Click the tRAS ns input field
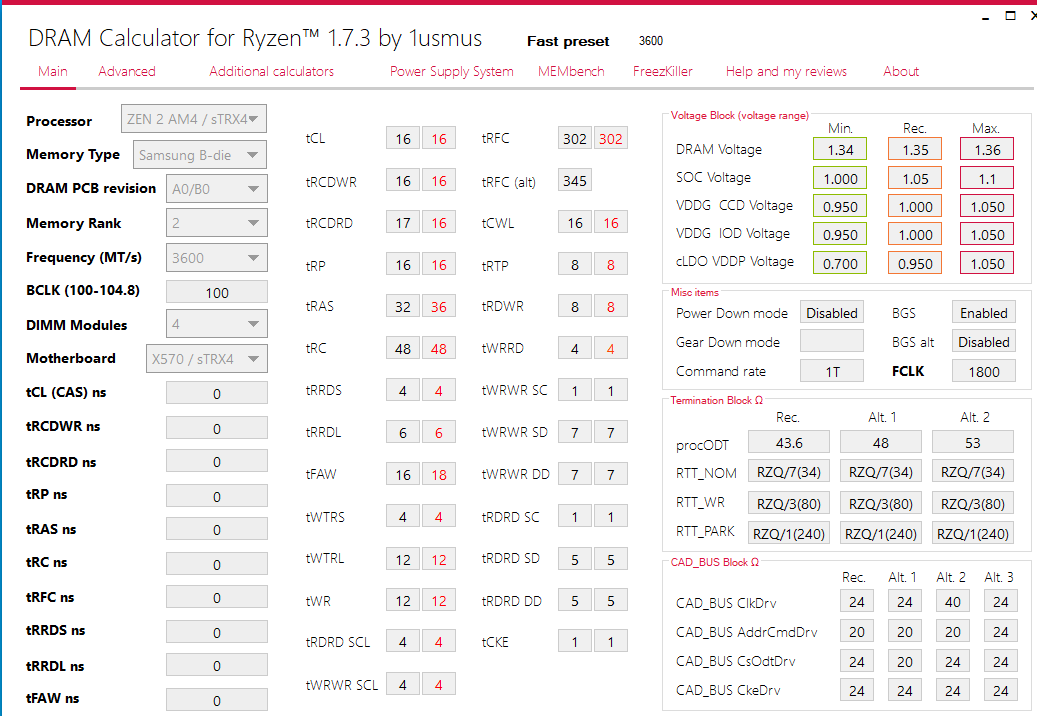Image resolution: width=1037 pixels, height=716 pixels. 217,530
